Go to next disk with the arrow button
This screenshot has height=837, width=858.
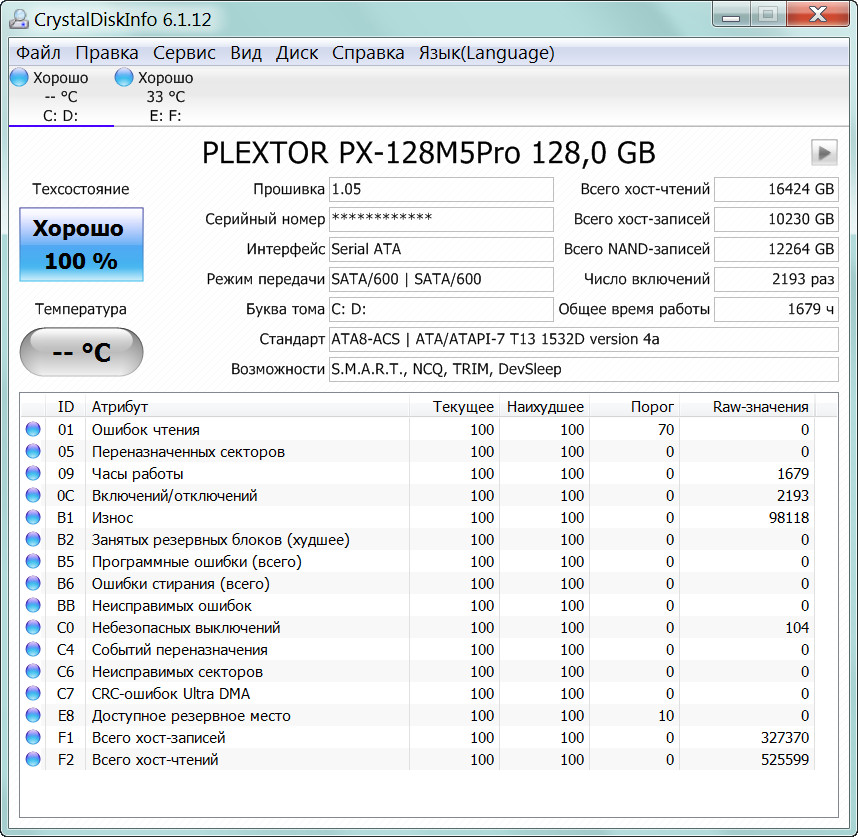(x=824, y=153)
